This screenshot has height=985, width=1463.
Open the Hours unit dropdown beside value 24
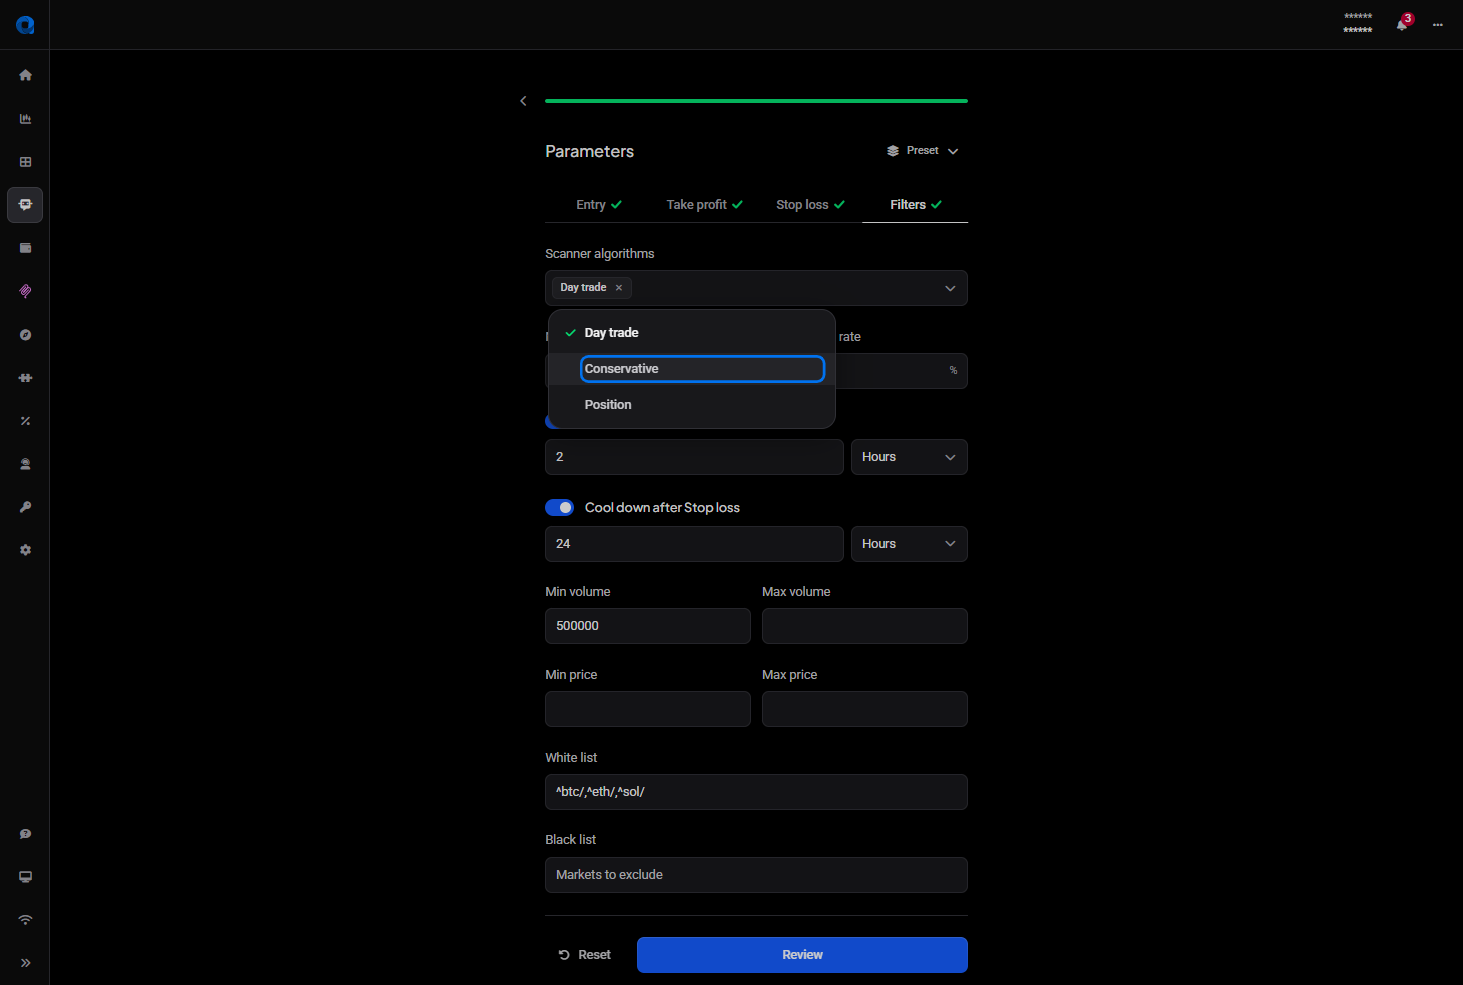(909, 544)
